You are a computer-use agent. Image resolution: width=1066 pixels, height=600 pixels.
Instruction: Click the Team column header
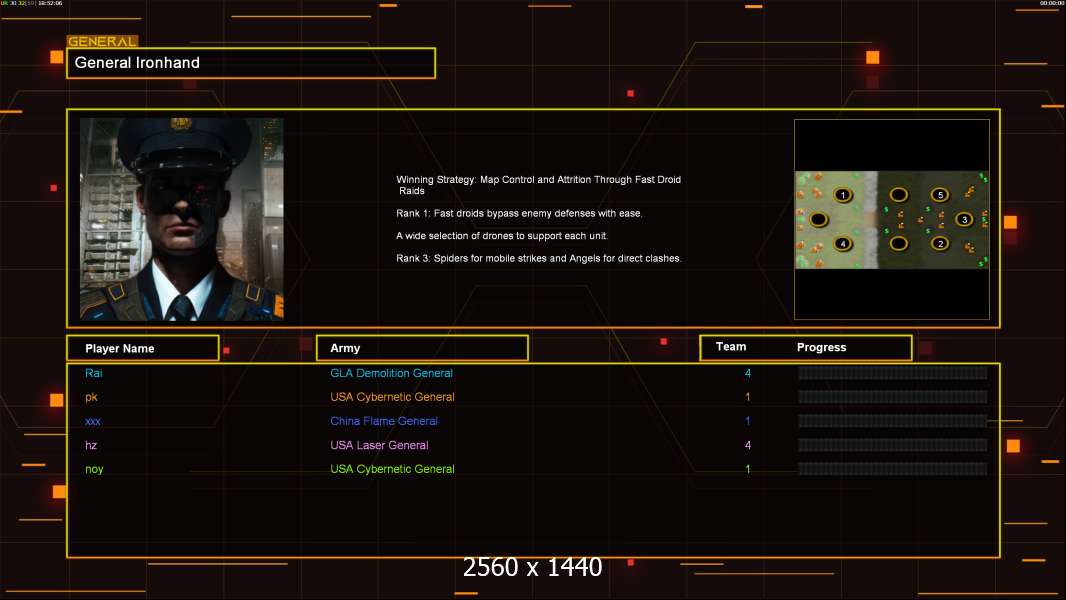731,347
